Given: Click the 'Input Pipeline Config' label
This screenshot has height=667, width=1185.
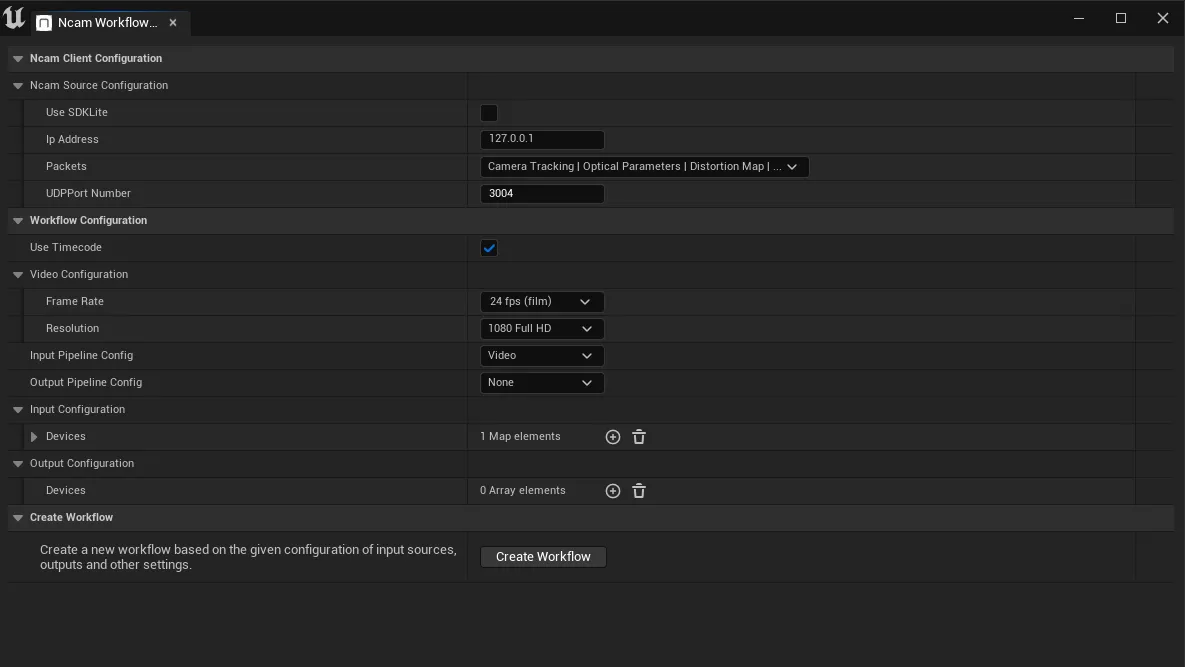Looking at the screenshot, I should point(81,355).
